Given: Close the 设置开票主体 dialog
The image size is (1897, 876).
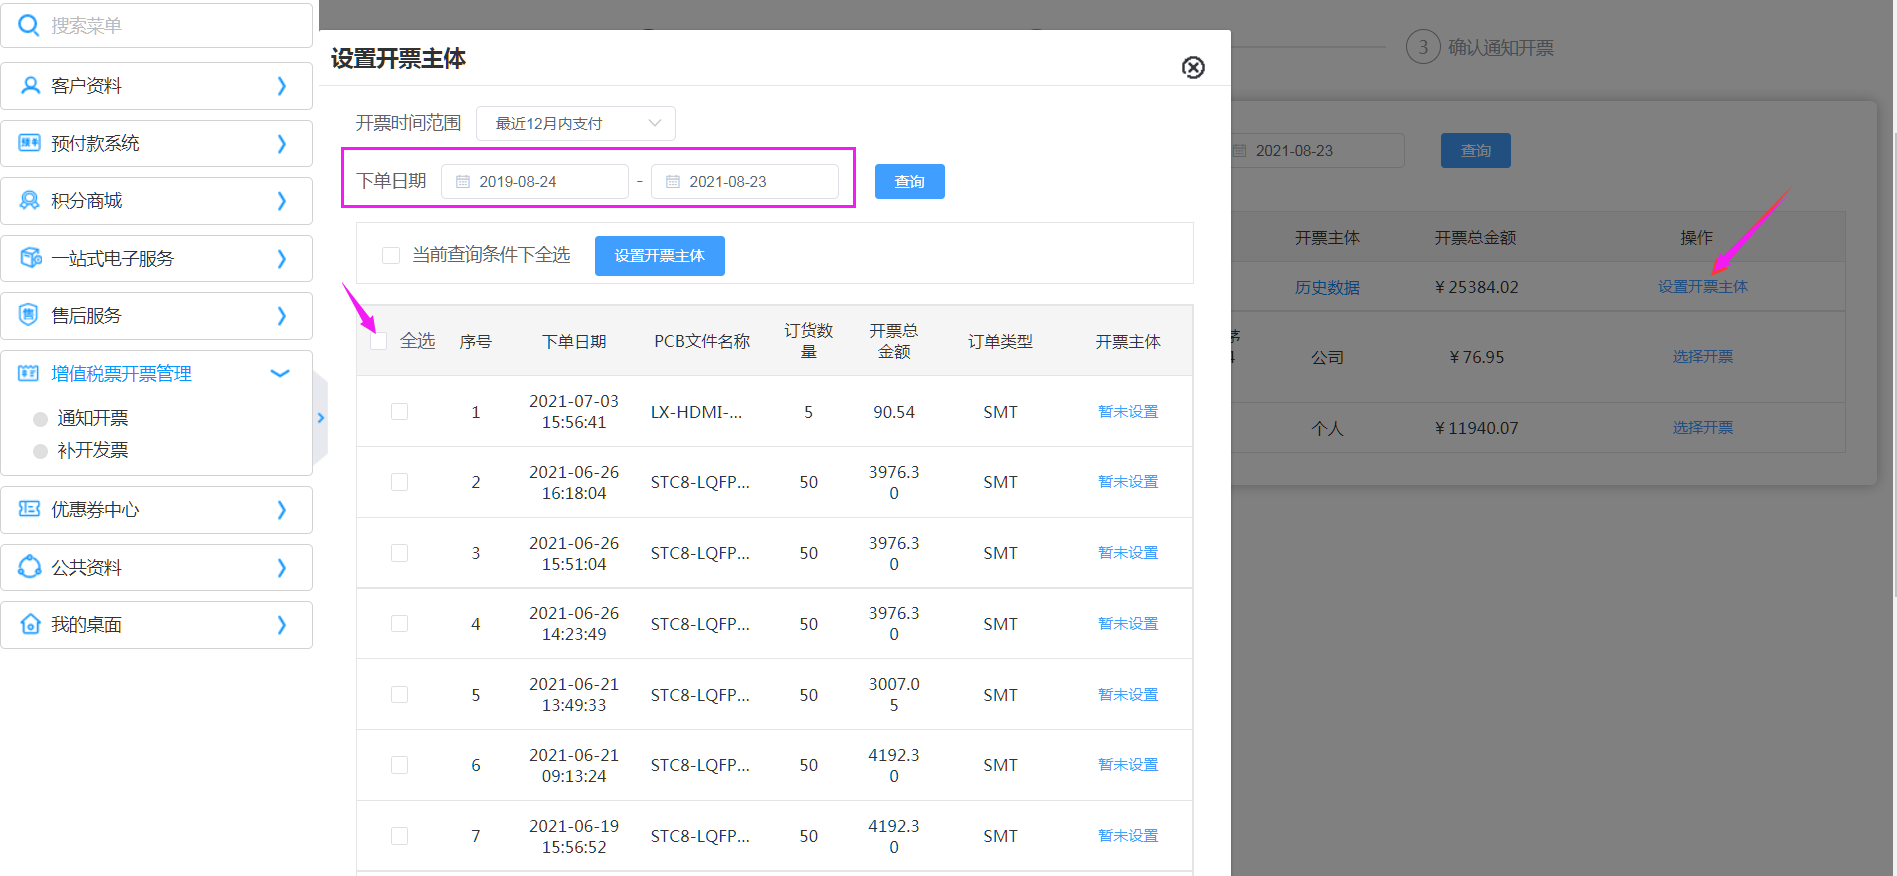Looking at the screenshot, I should coord(1193,67).
